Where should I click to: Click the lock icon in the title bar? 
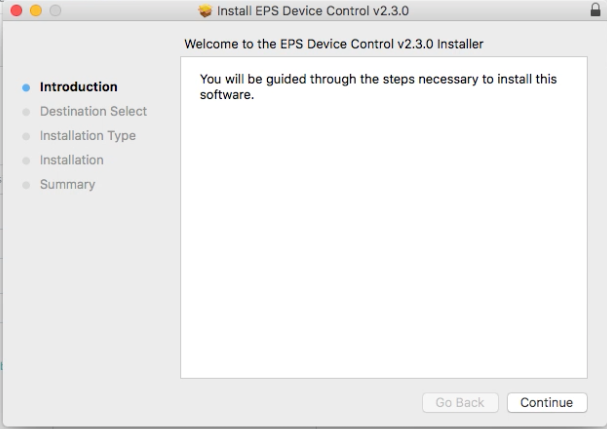click(597, 10)
